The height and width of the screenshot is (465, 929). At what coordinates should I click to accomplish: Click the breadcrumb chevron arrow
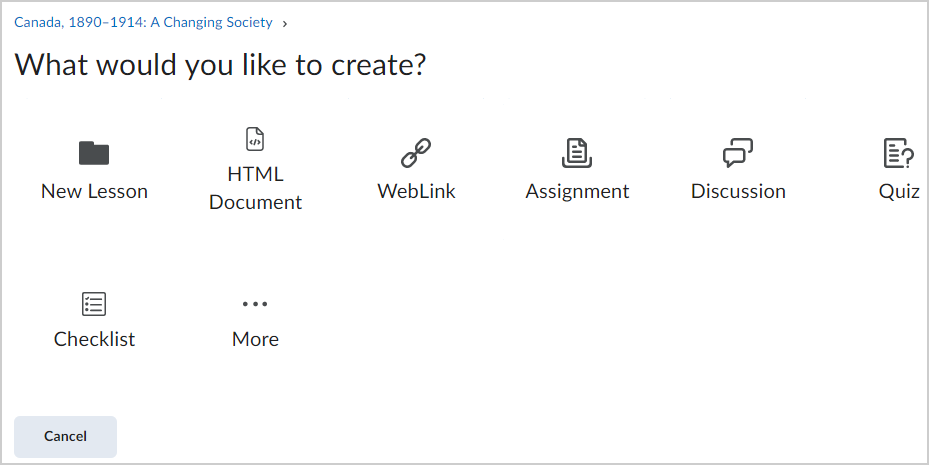285,24
